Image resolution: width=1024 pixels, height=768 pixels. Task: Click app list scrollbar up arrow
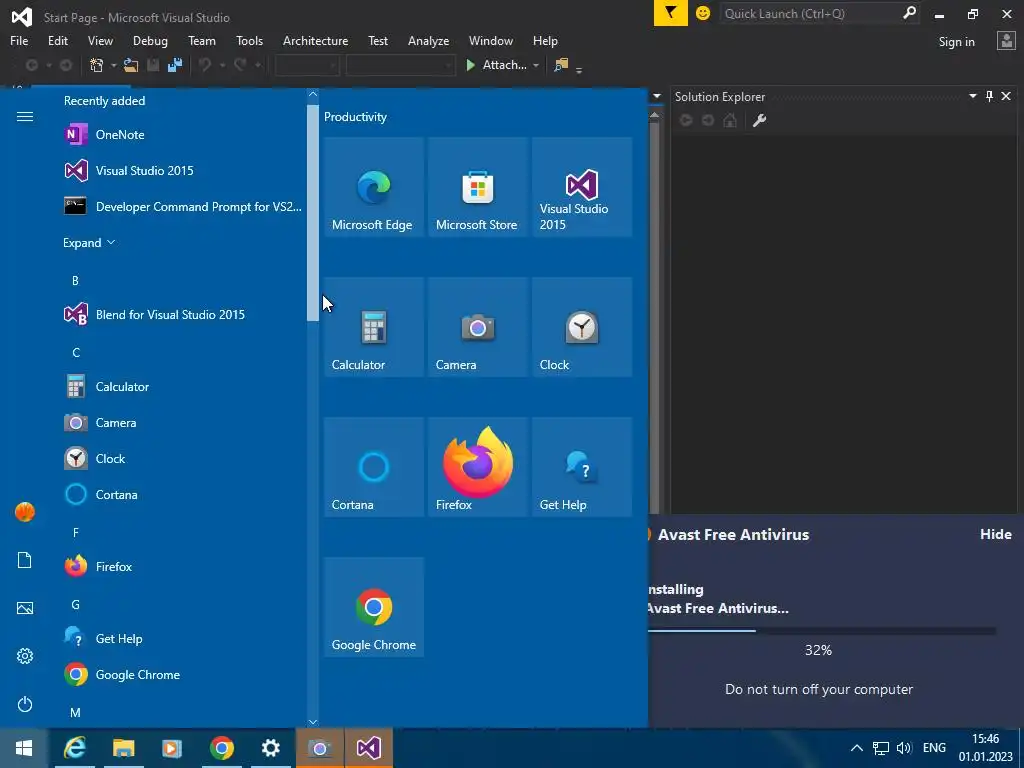click(x=313, y=94)
